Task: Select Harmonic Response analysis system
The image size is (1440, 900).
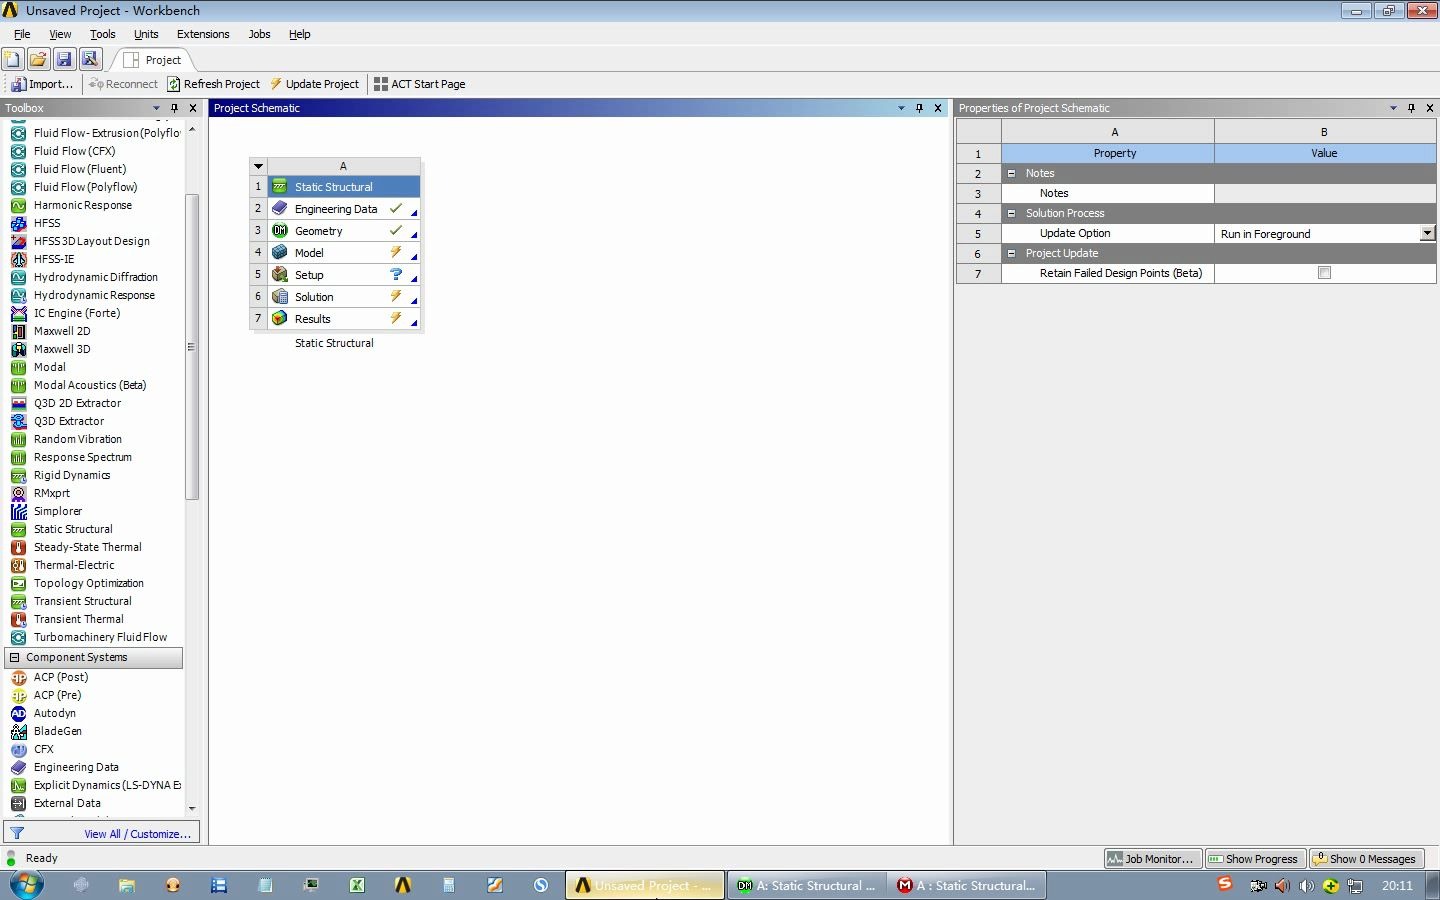Action: [82, 205]
